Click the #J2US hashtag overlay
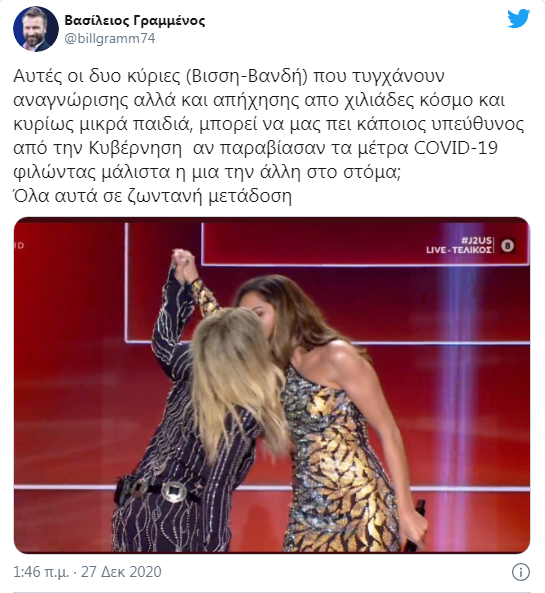This screenshot has height=593, width=545. (x=477, y=241)
